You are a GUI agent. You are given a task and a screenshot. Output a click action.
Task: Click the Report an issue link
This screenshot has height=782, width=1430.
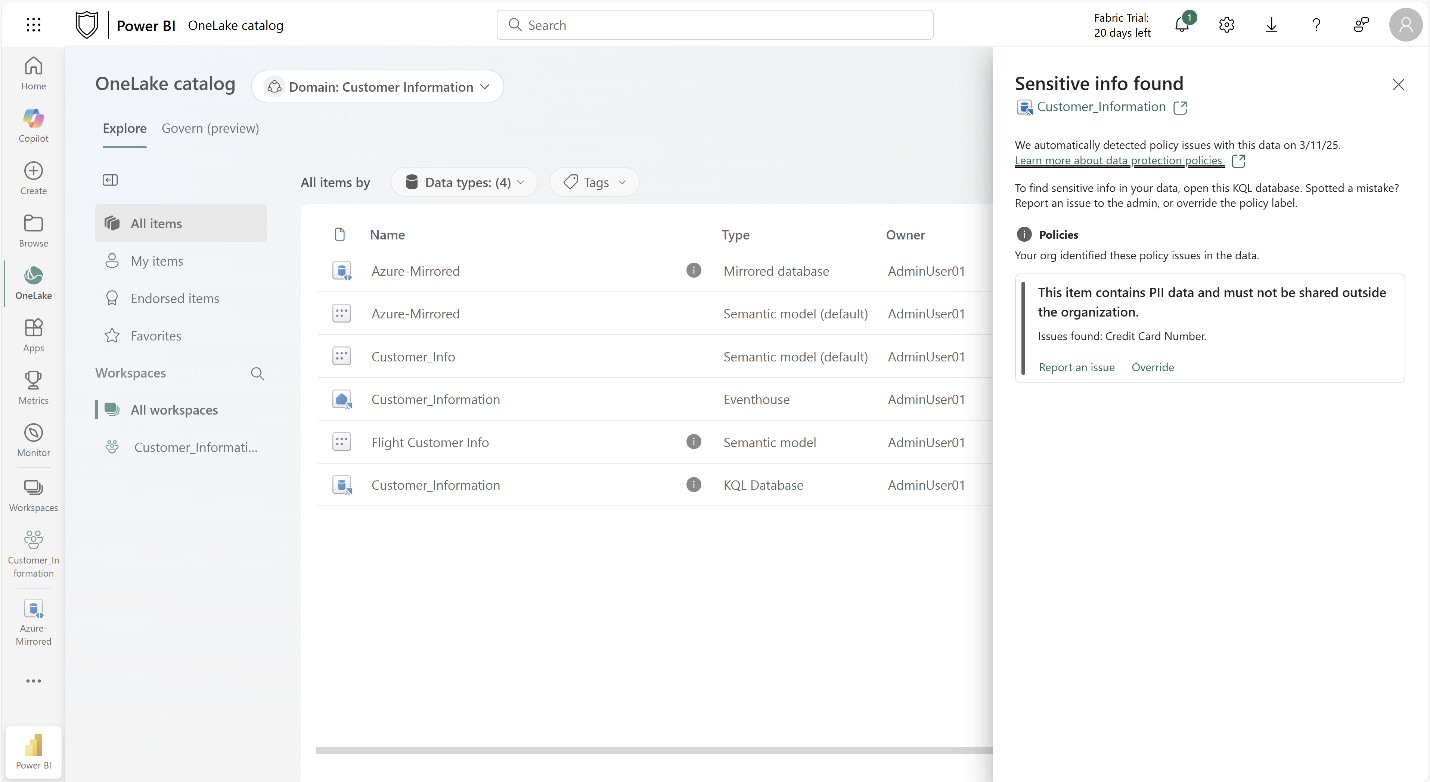[1076, 367]
